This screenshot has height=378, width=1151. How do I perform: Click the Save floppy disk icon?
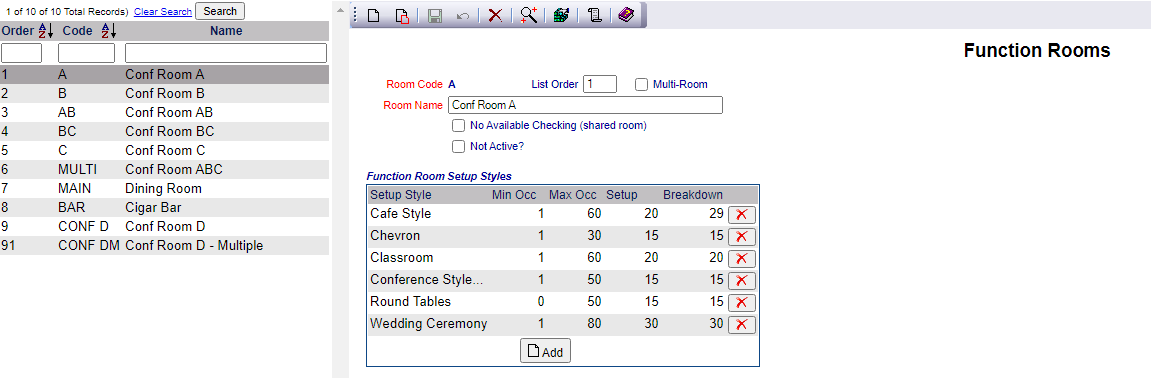point(435,15)
